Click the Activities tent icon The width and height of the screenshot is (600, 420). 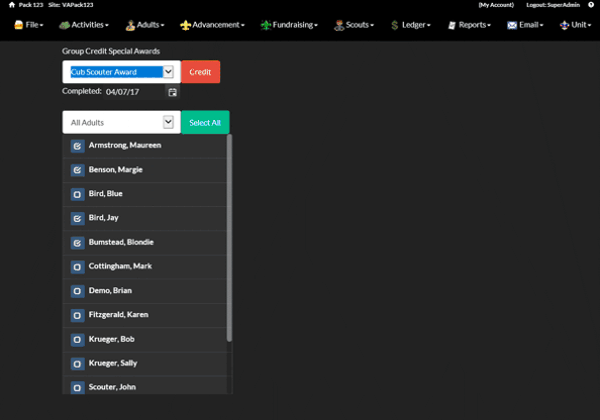coord(64,25)
